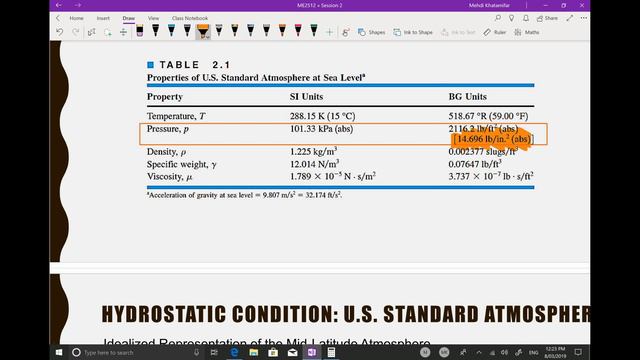Select the Eraser tool
640x360 pixels.
pos(140,31)
